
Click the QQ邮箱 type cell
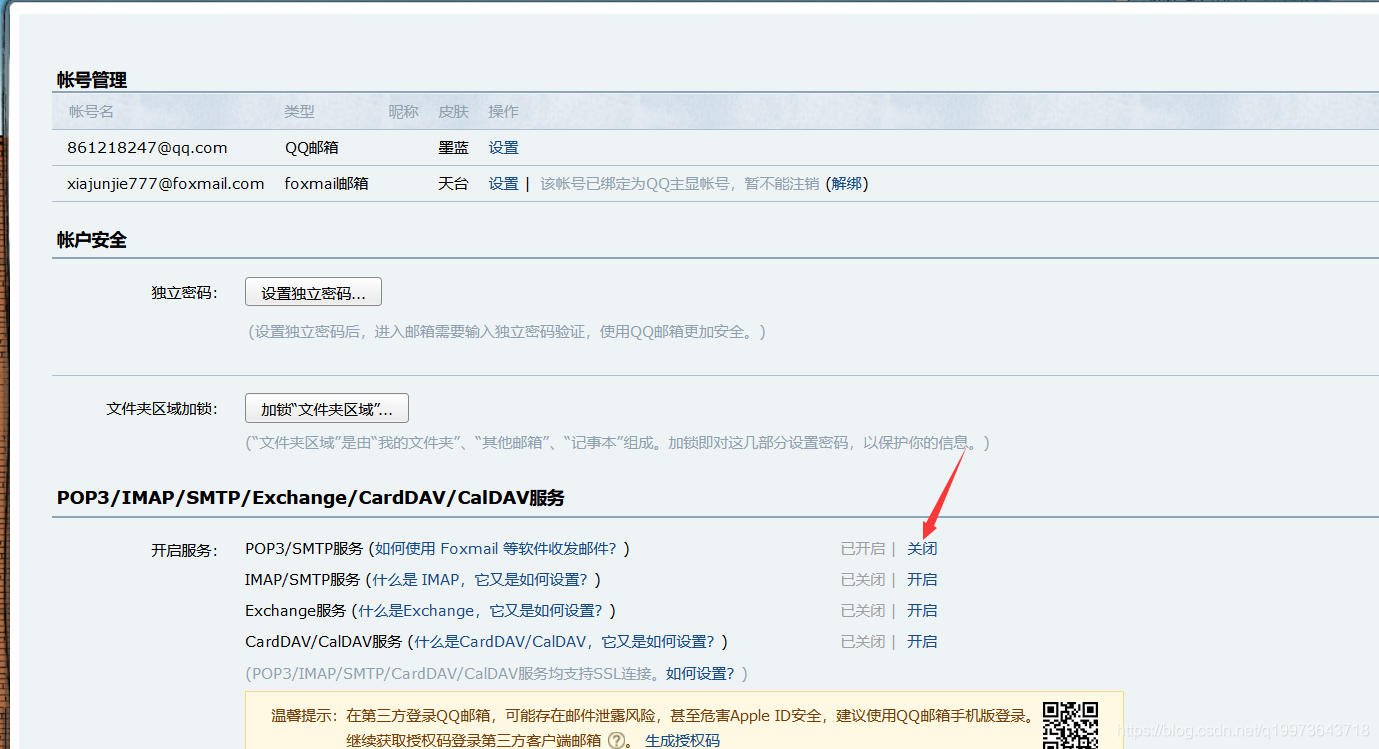[x=311, y=148]
